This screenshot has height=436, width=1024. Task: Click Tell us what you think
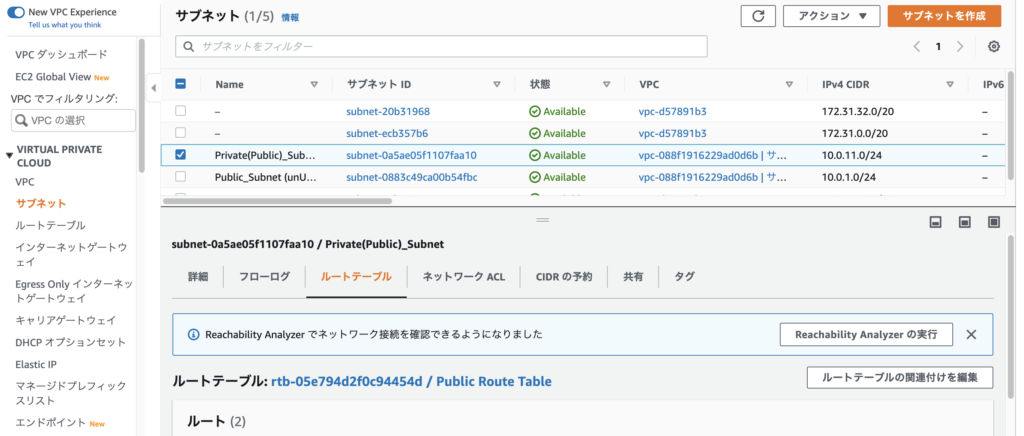click(65, 25)
